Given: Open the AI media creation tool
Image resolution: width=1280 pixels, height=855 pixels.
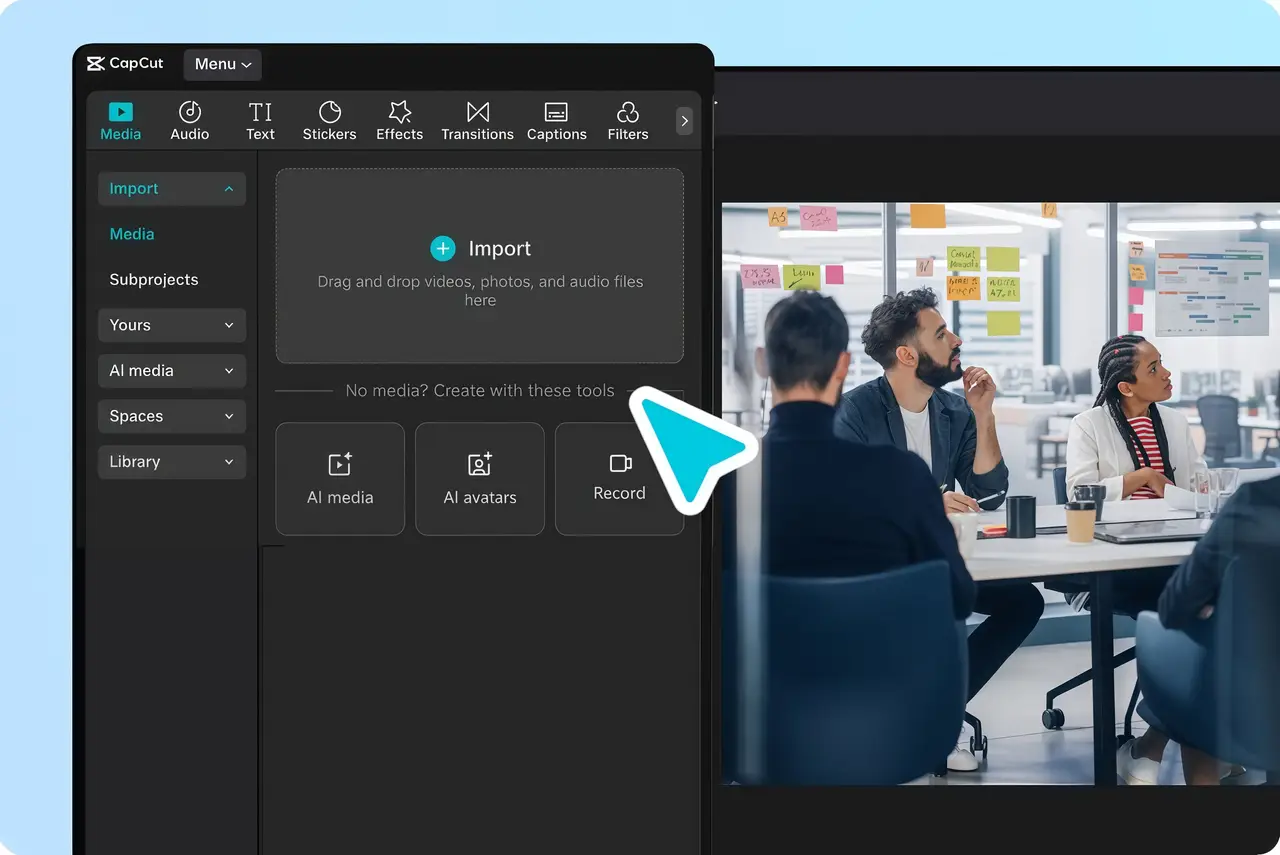Looking at the screenshot, I should tap(340, 478).
